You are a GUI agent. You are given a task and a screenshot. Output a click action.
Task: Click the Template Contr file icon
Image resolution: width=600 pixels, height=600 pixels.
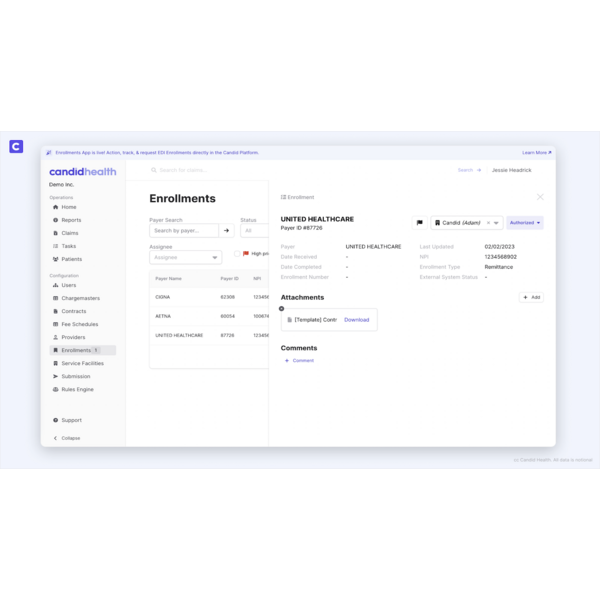[290, 320]
